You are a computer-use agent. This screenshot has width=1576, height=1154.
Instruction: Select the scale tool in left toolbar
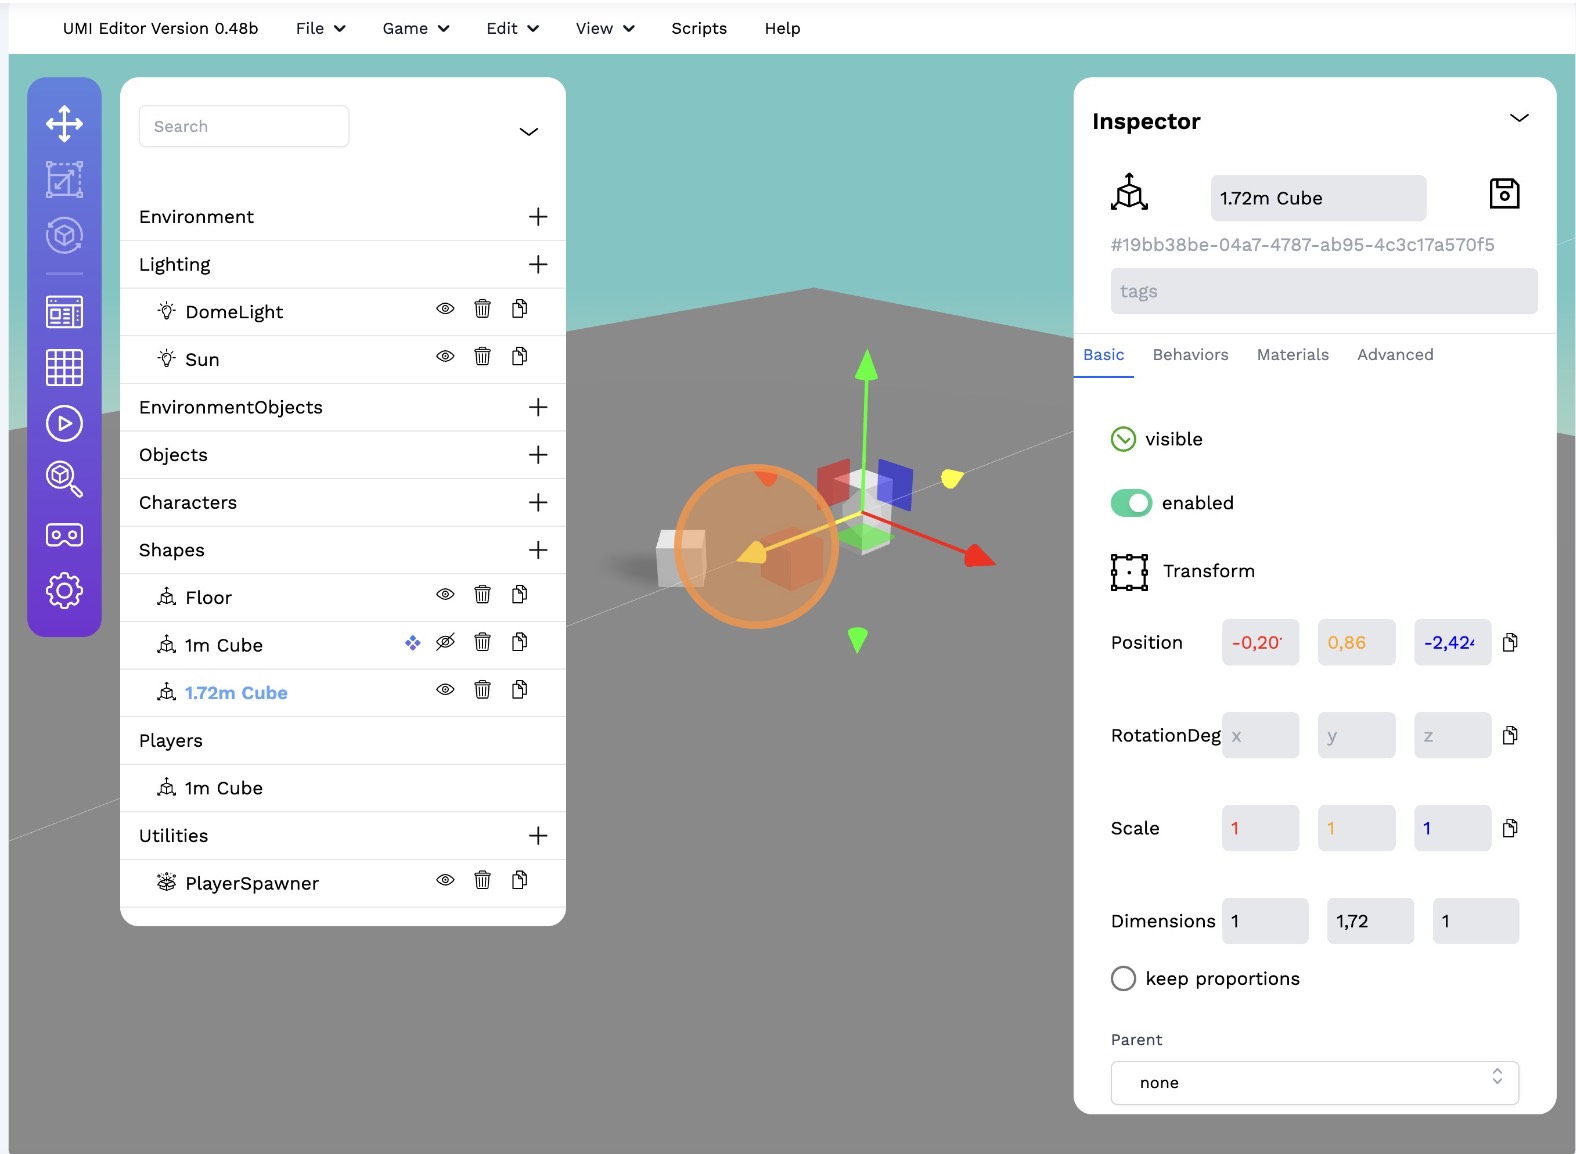click(64, 180)
